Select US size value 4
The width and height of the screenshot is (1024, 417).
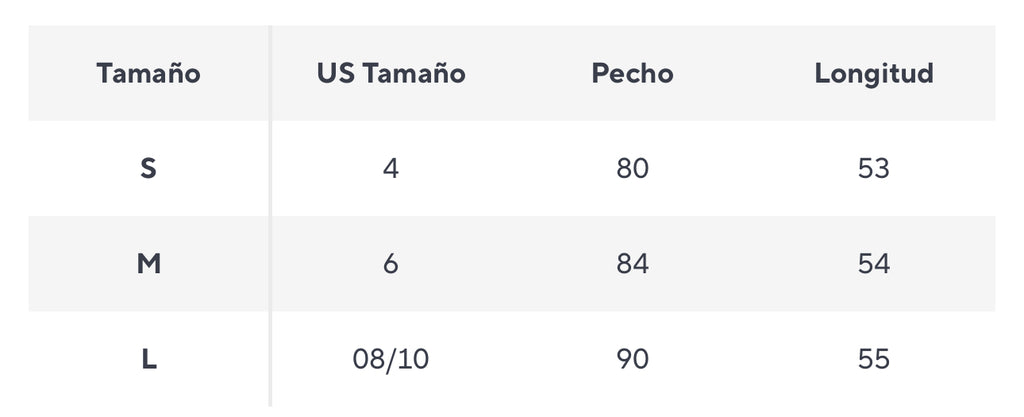coord(391,168)
